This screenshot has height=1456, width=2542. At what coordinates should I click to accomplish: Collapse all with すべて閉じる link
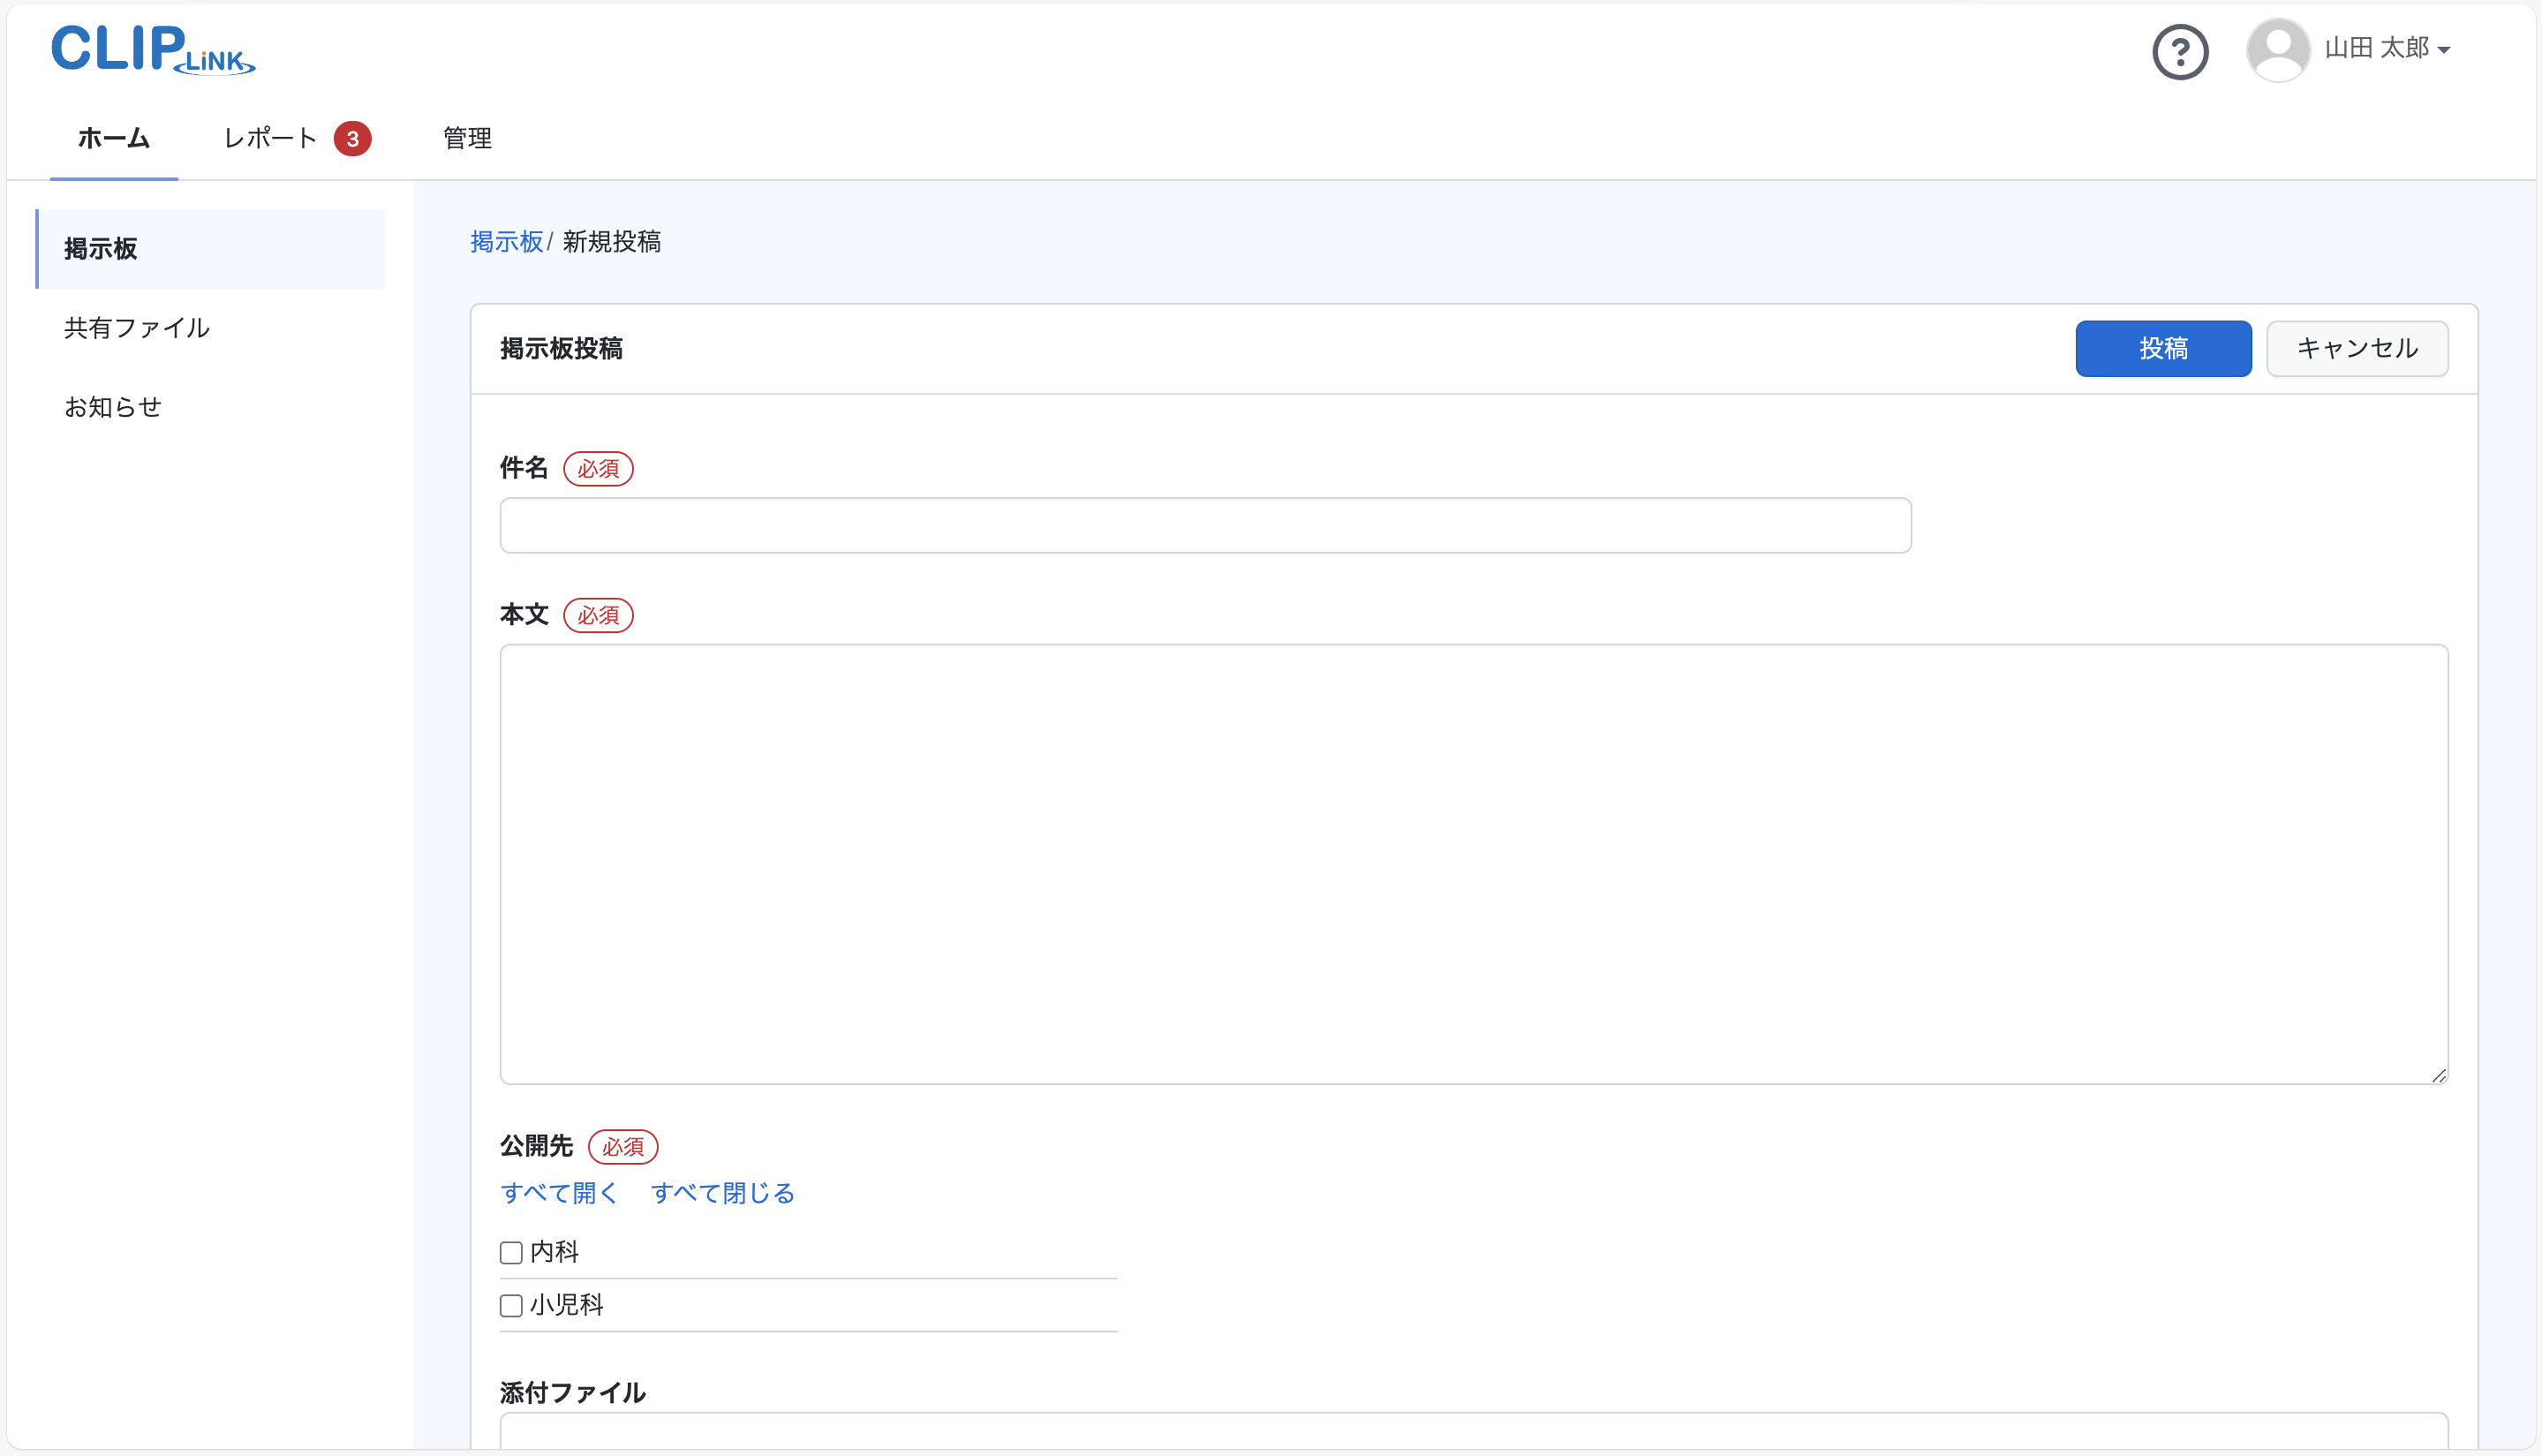(x=722, y=1193)
